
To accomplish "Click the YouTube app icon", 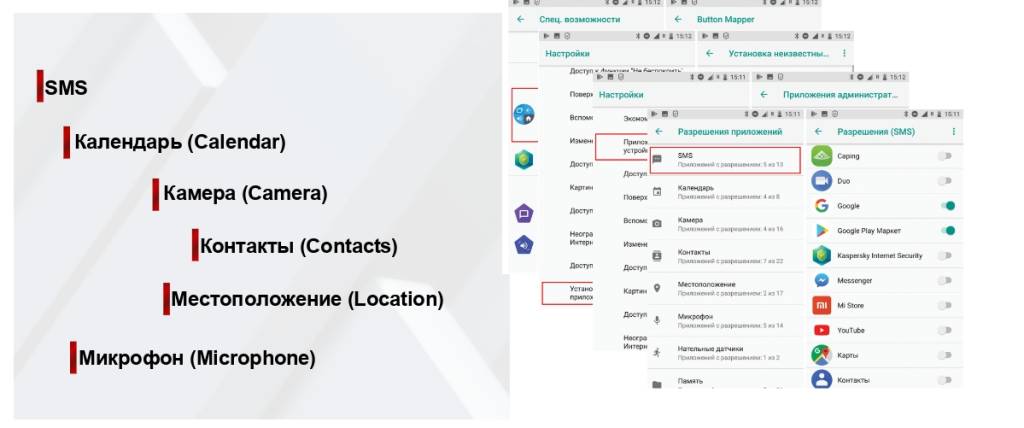I will coord(821,330).
